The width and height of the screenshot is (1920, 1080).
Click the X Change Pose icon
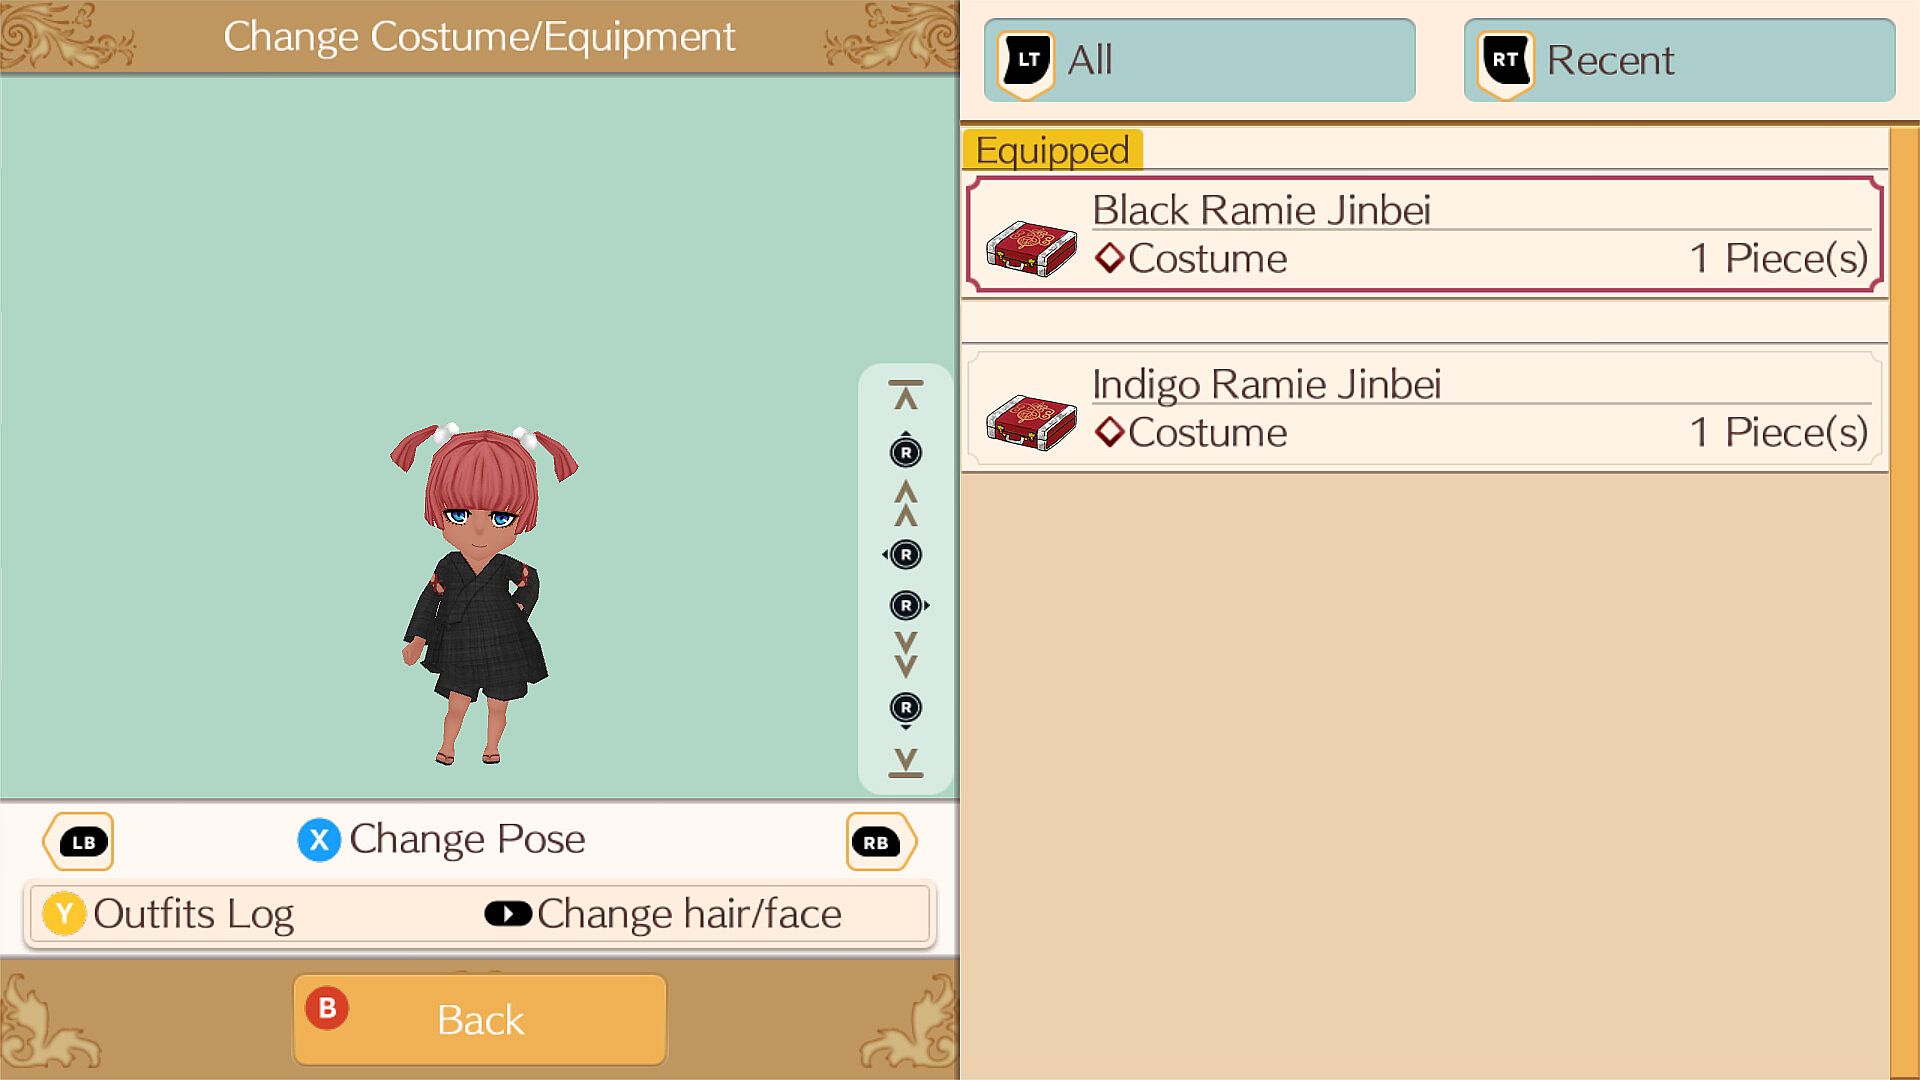[x=319, y=840]
